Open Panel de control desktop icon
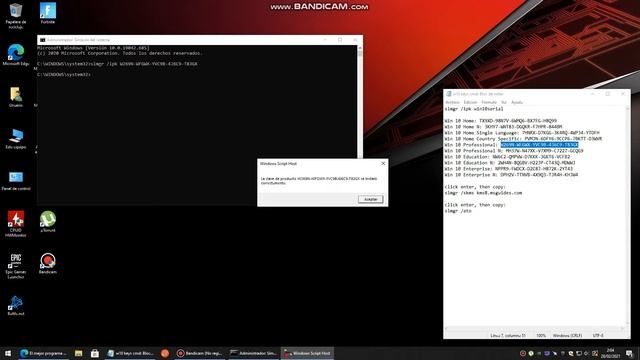 pyautogui.click(x=16, y=180)
